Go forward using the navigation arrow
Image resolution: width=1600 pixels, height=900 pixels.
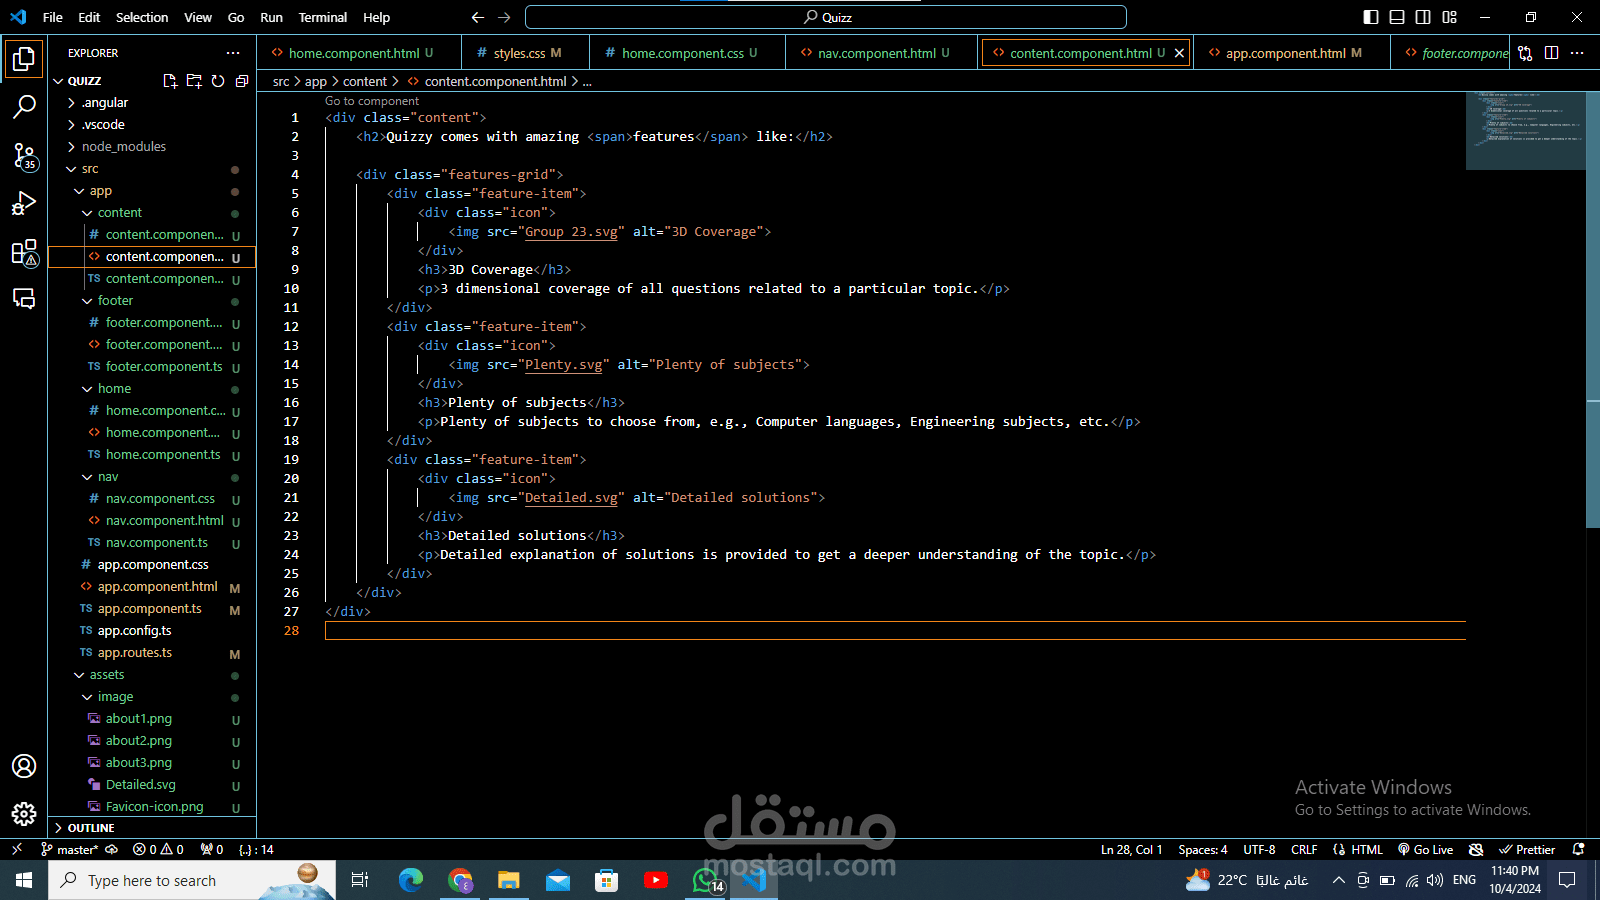504,17
